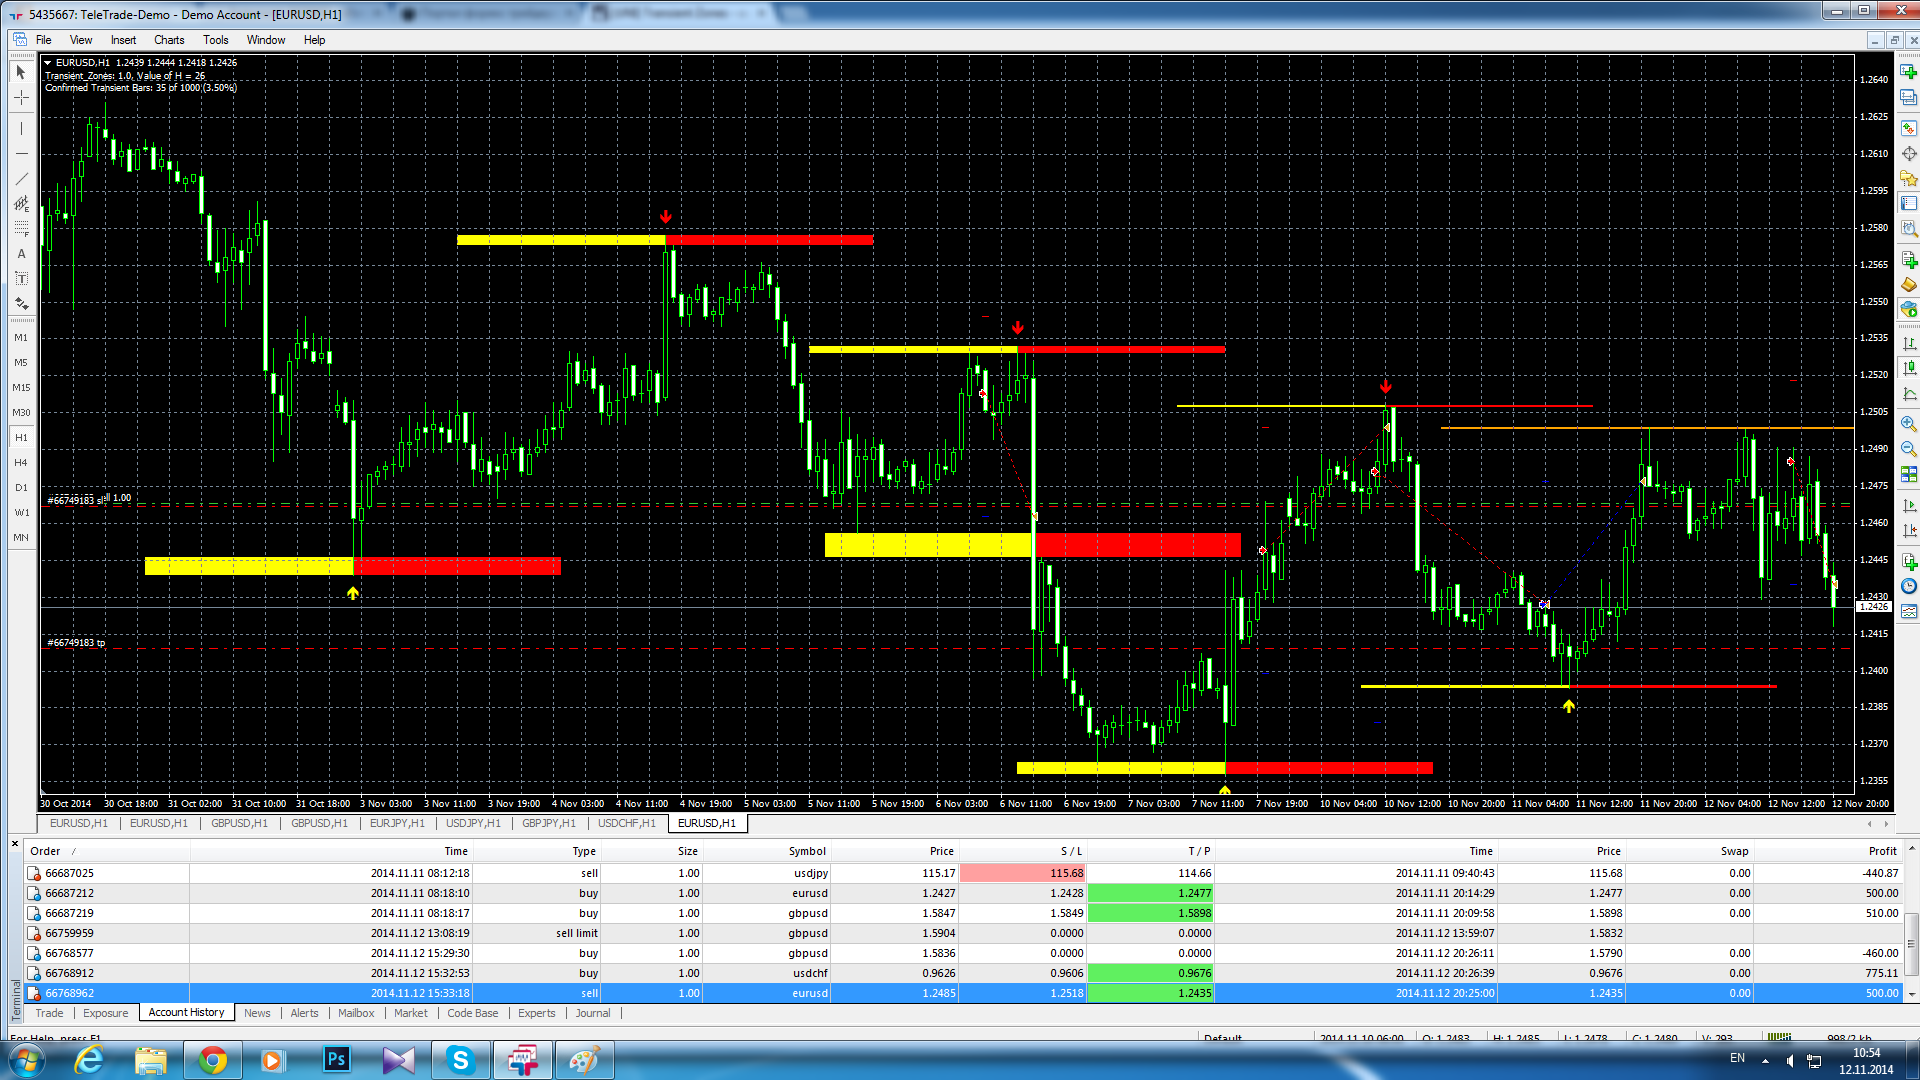1920x1080 pixels.
Task: Click the New Order icon
Action: [x=1909, y=260]
